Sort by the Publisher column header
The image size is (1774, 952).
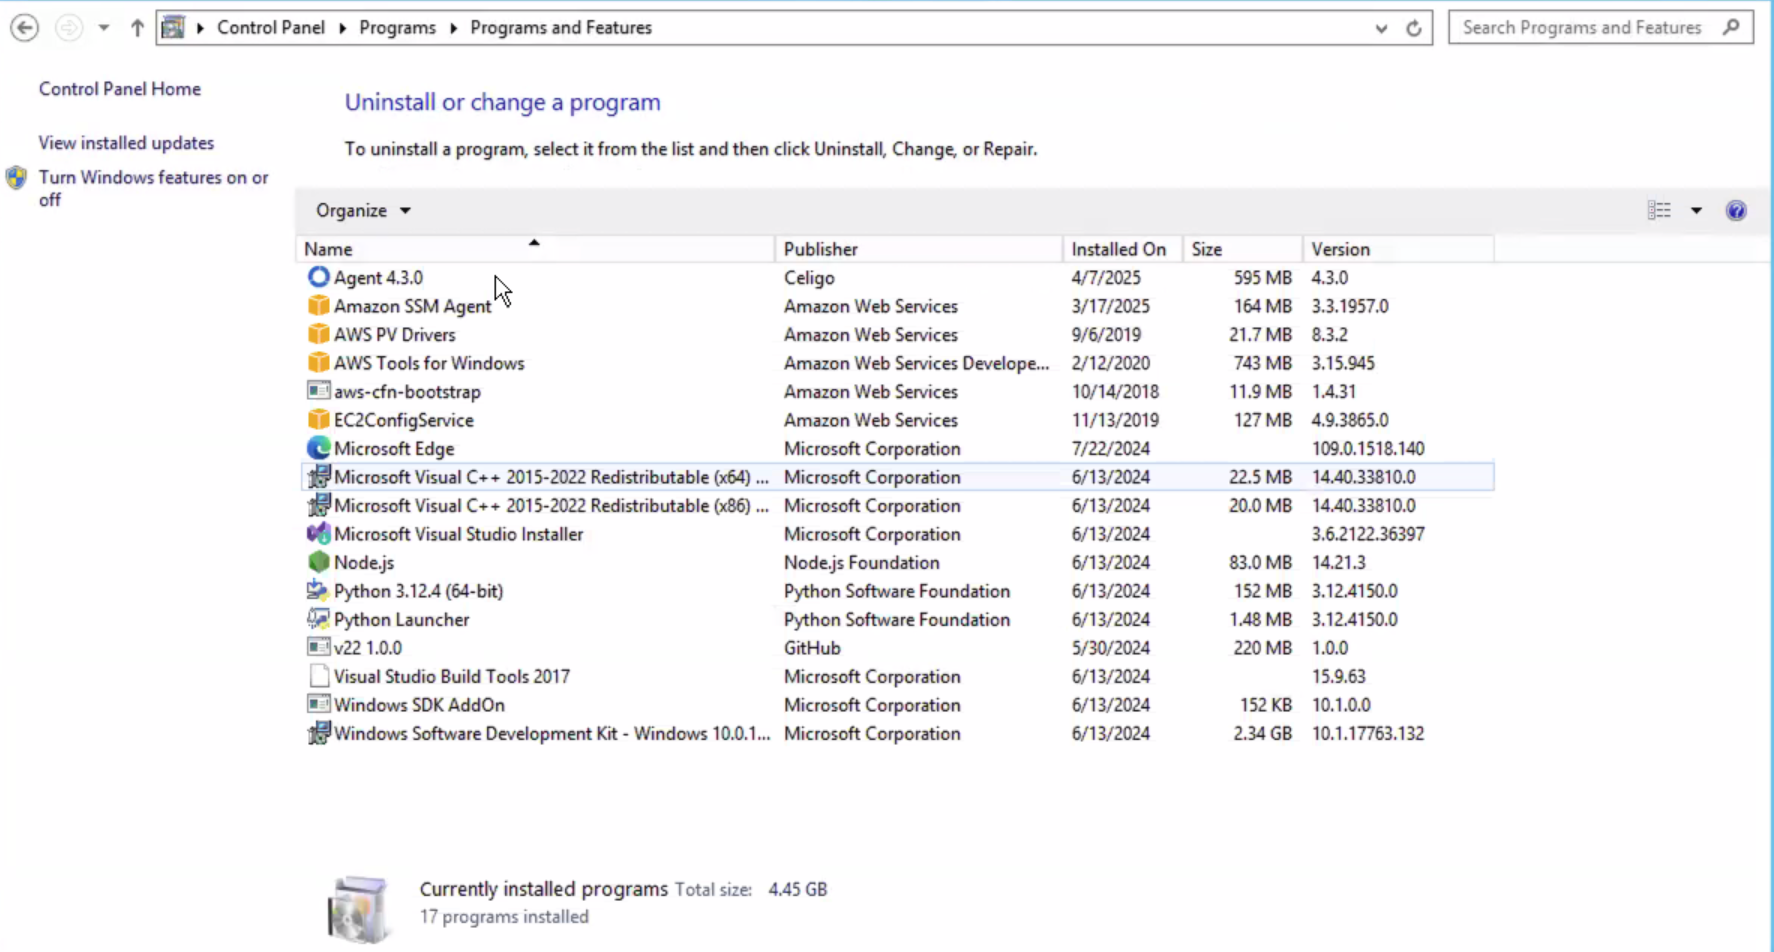pos(918,249)
